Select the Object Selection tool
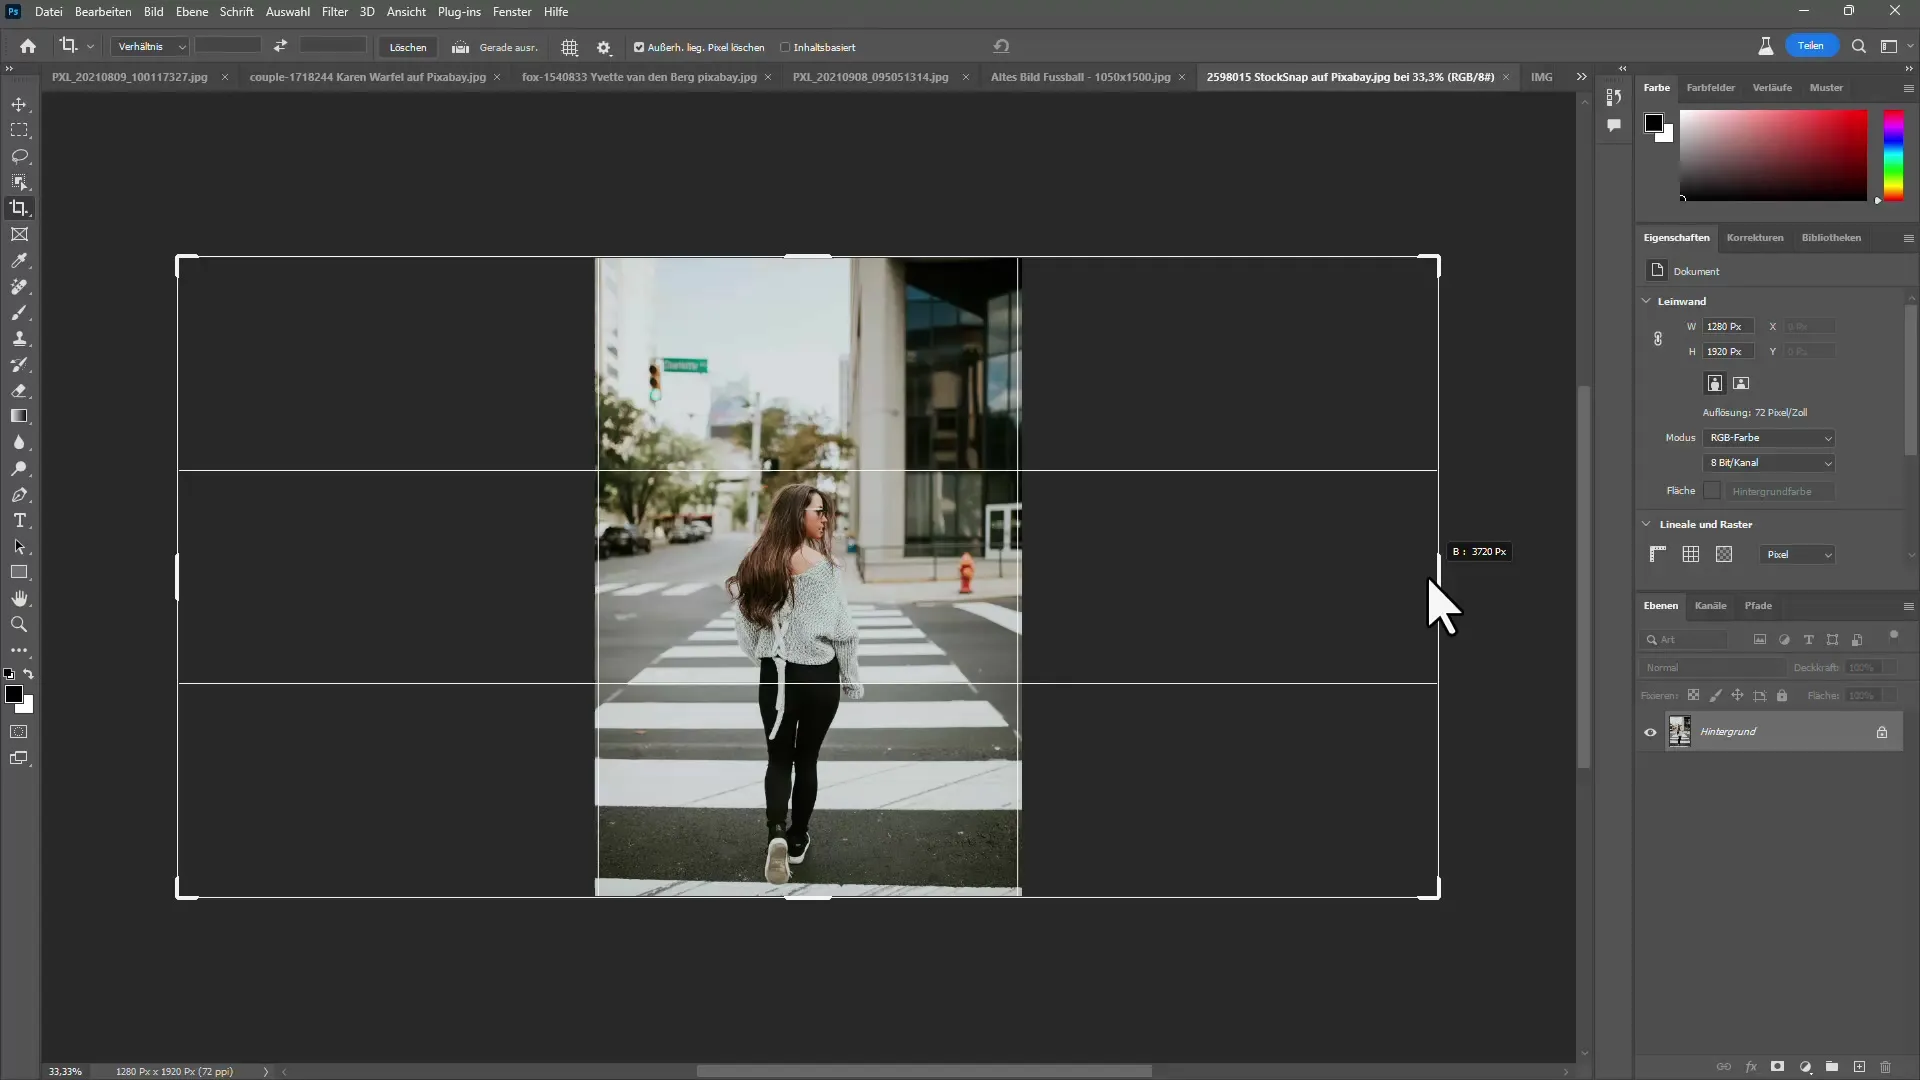1920x1080 pixels. coord(19,182)
